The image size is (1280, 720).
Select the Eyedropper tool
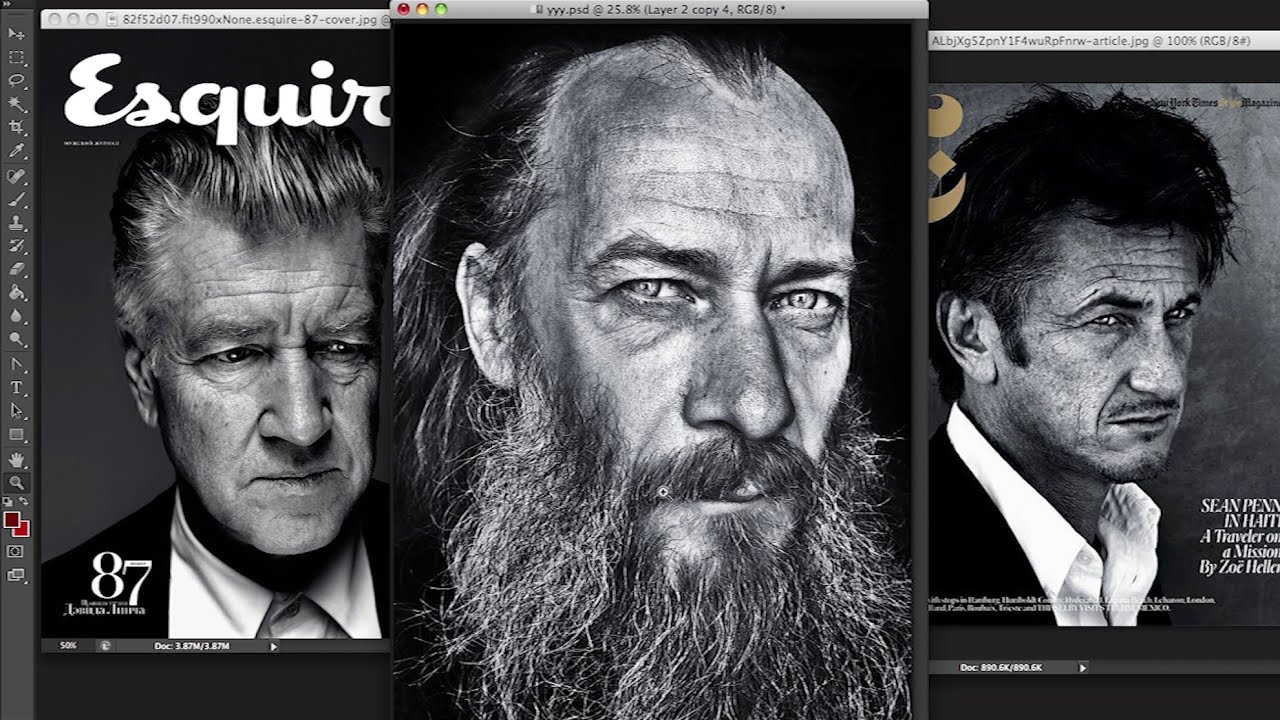pos(17,151)
